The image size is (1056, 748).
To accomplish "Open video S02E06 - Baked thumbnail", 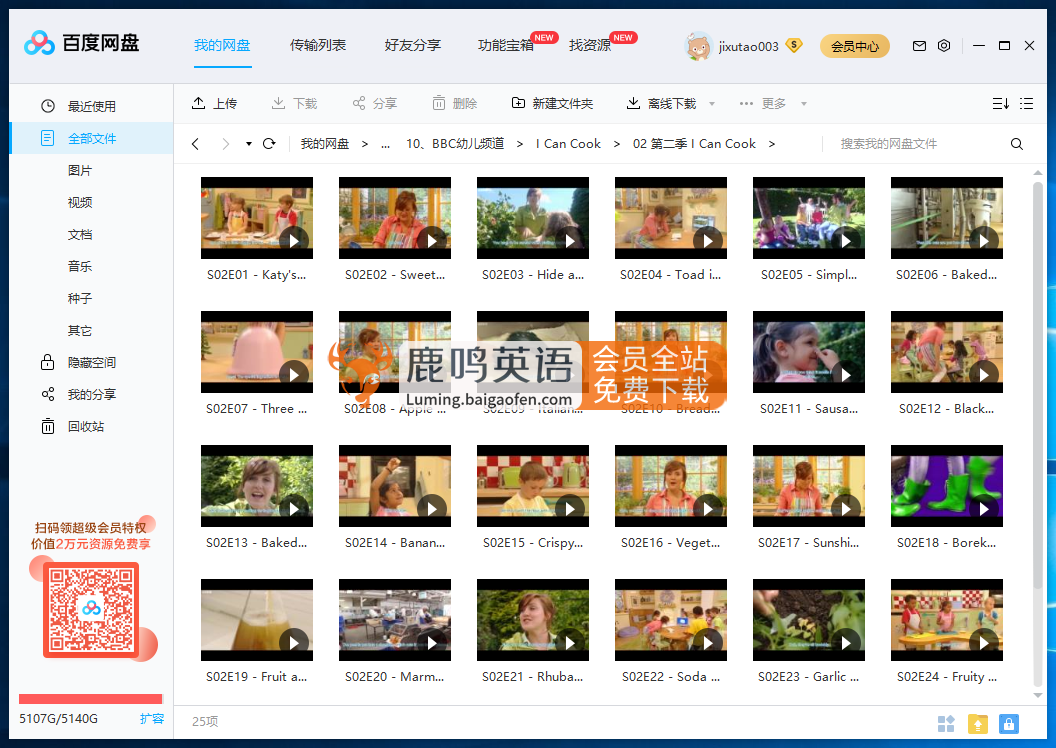I will (x=946, y=217).
